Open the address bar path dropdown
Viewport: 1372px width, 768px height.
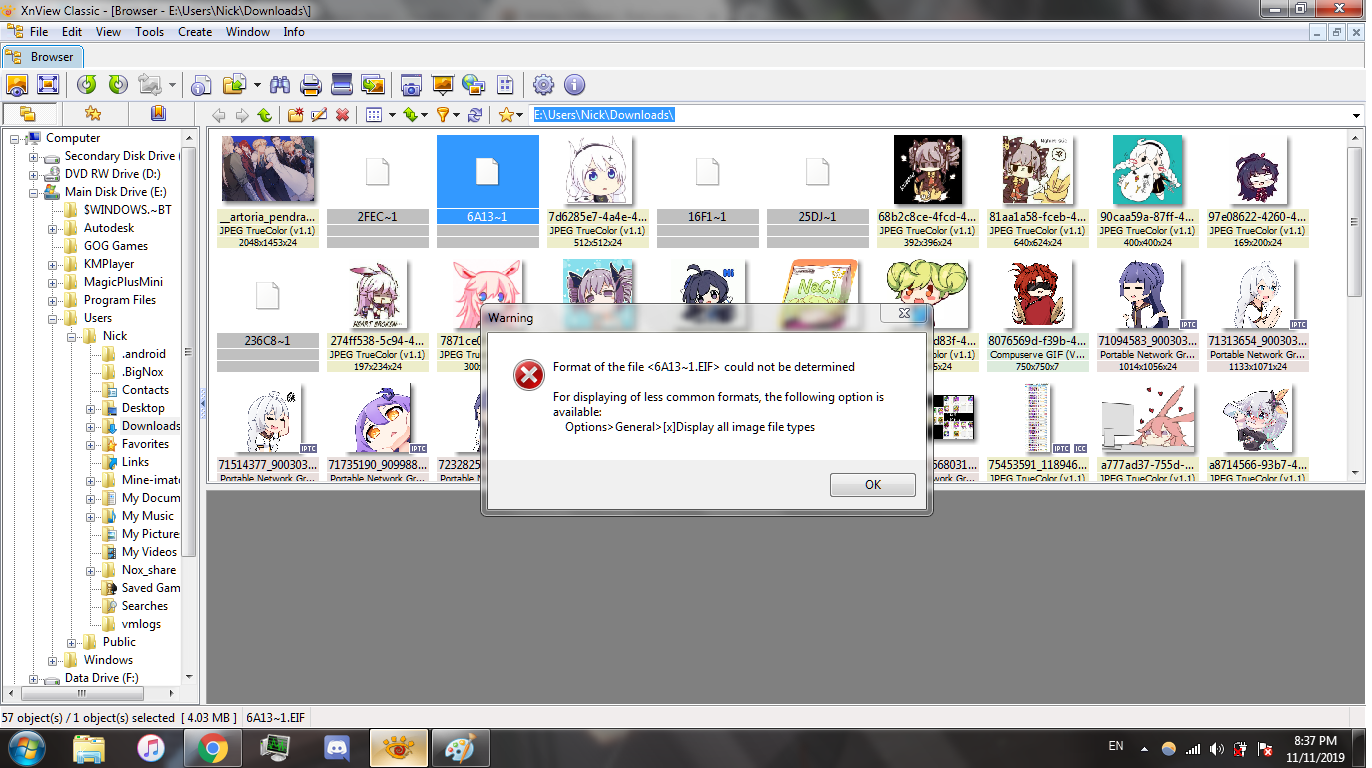[1356, 115]
